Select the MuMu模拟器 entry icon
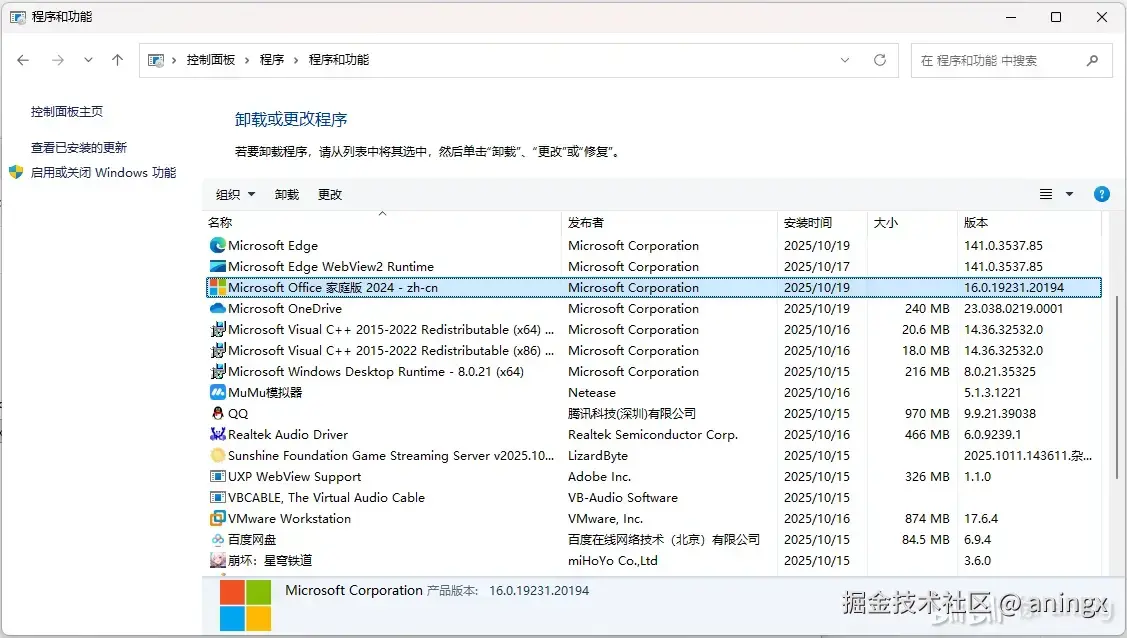The image size is (1127, 638). tap(219, 393)
